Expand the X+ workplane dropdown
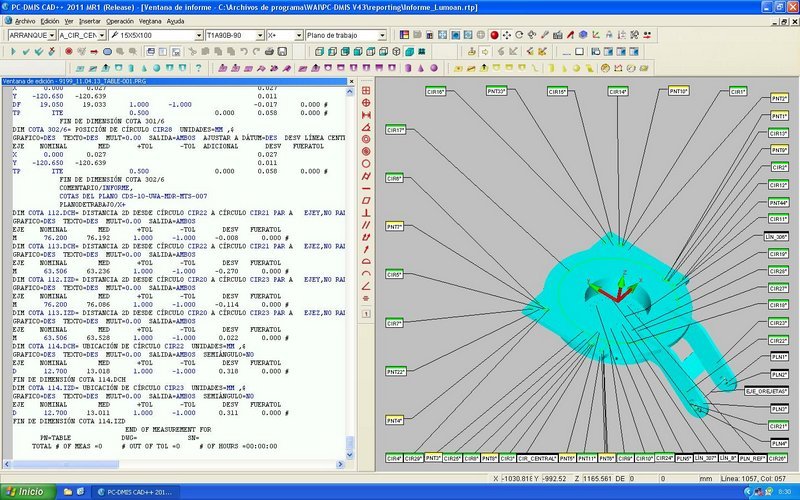 coord(299,35)
